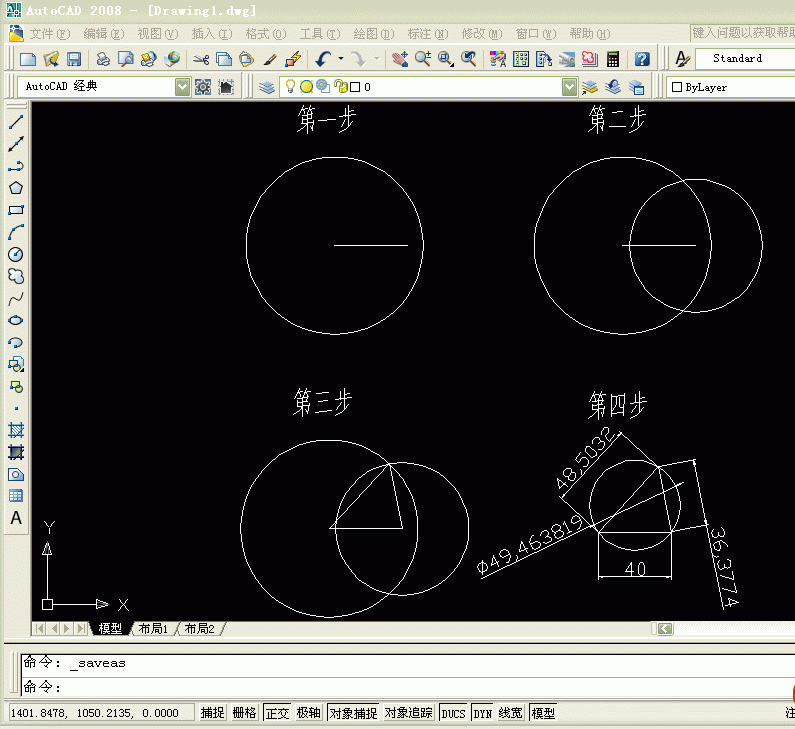The height and width of the screenshot is (729, 795).
Task: Click the layer 0 color swatch
Action: coord(355,87)
